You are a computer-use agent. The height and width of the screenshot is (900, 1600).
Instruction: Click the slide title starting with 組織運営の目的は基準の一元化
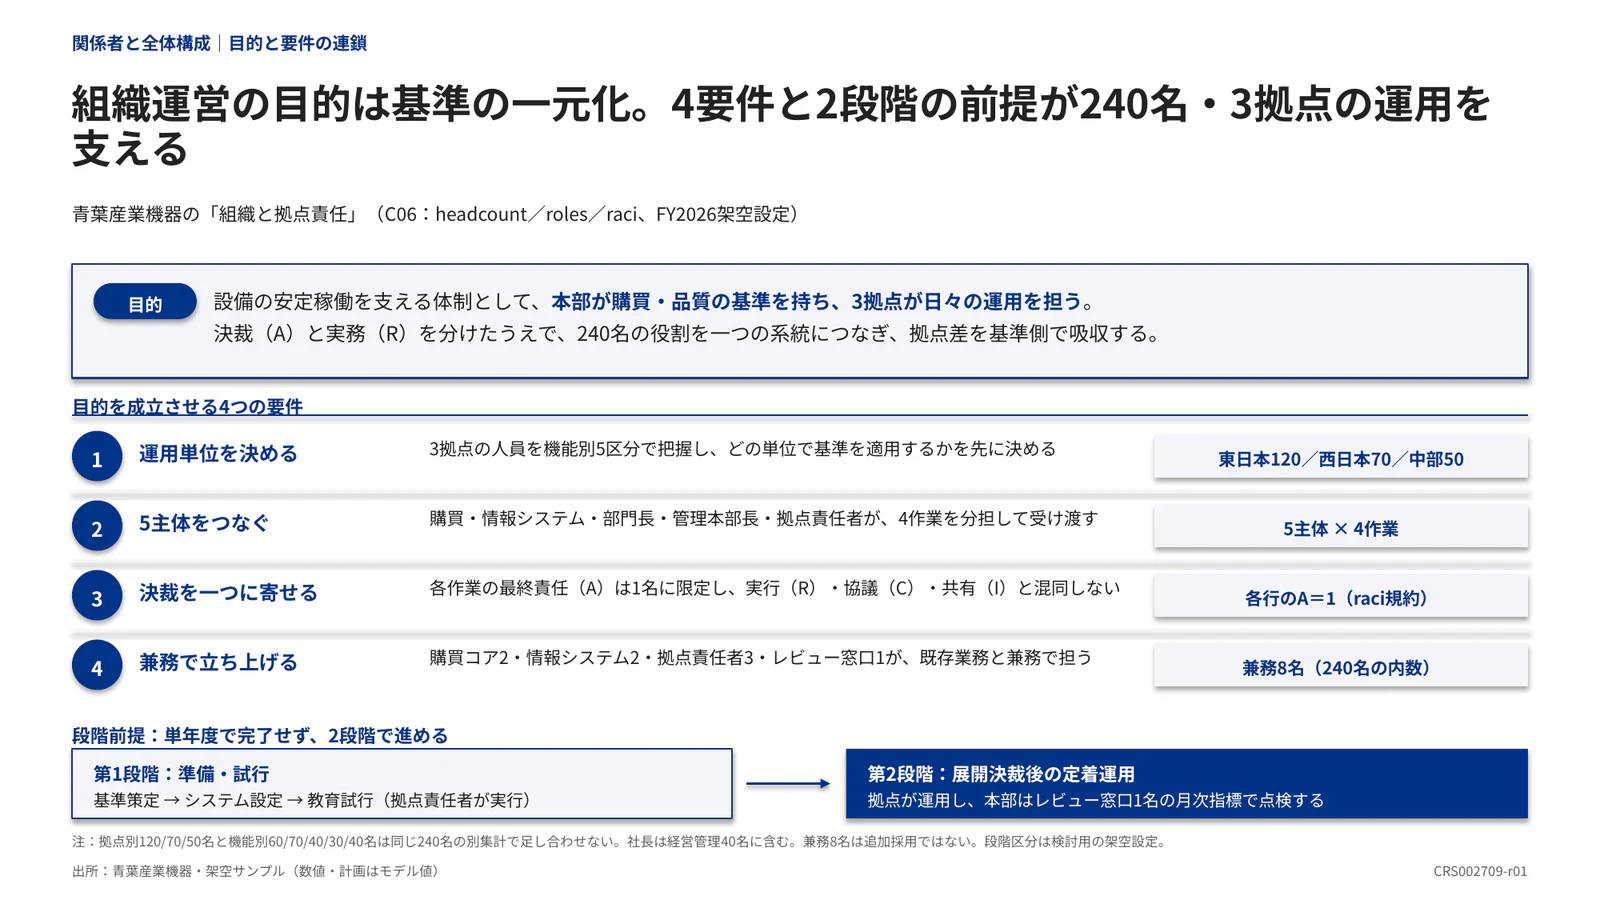(x=781, y=125)
